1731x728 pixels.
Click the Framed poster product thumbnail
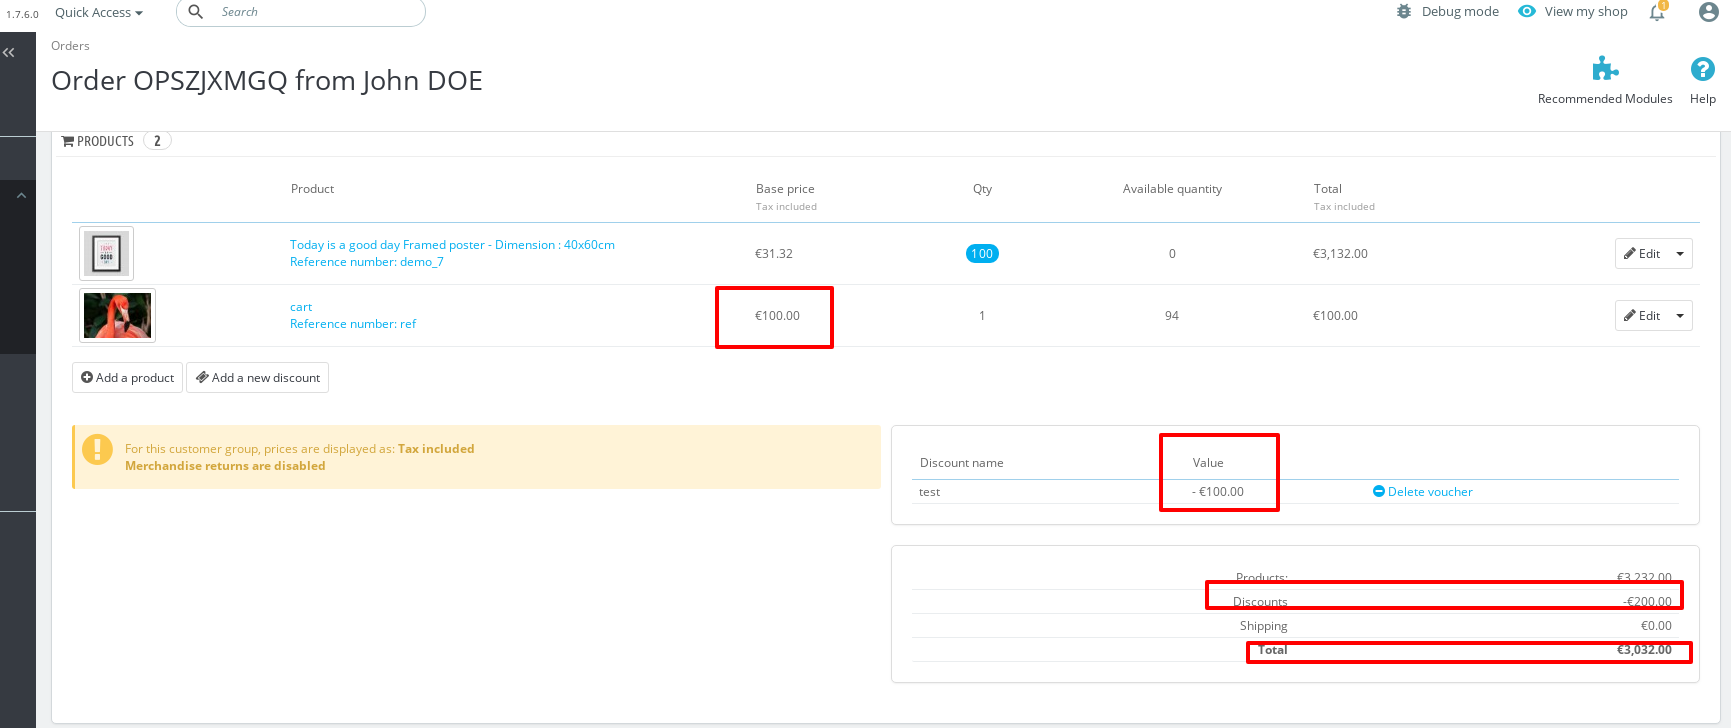[106, 253]
